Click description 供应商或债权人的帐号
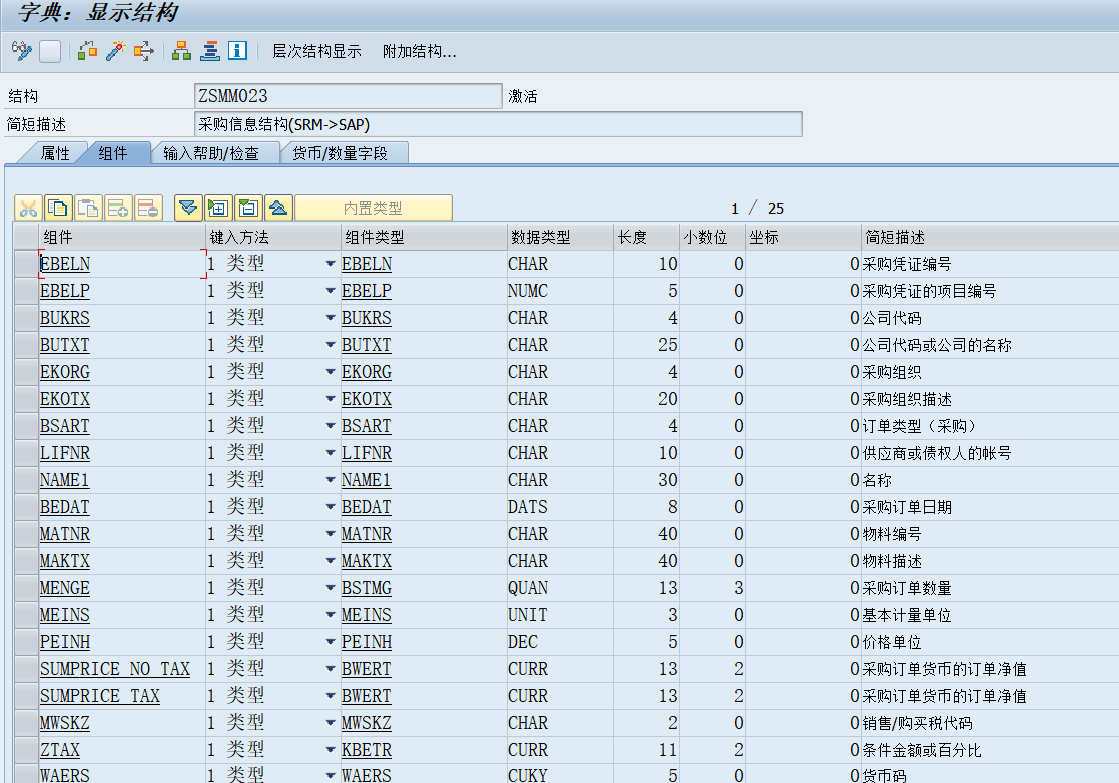1119x783 pixels. click(x=936, y=453)
